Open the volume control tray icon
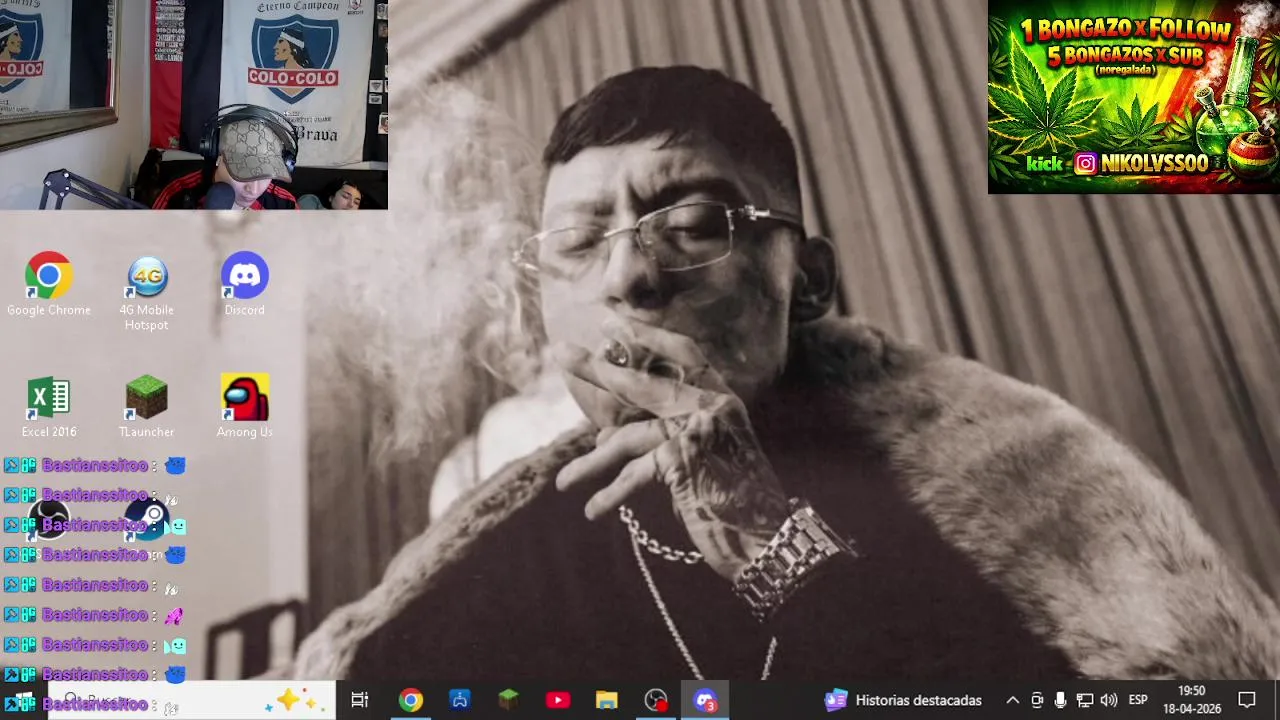The image size is (1280, 720). [x=1108, y=700]
